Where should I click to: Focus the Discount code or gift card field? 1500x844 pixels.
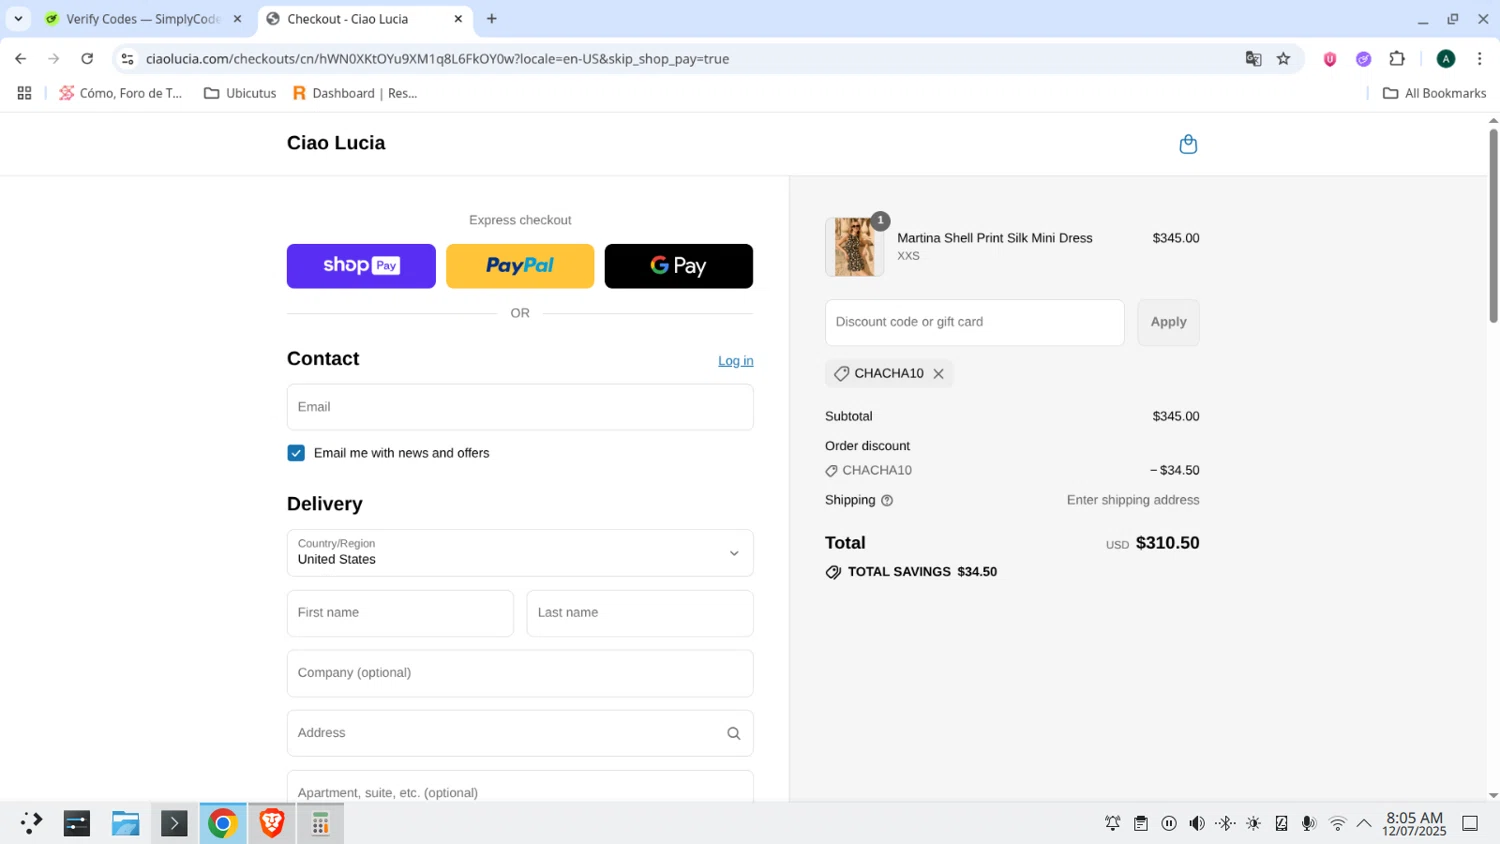coord(975,322)
